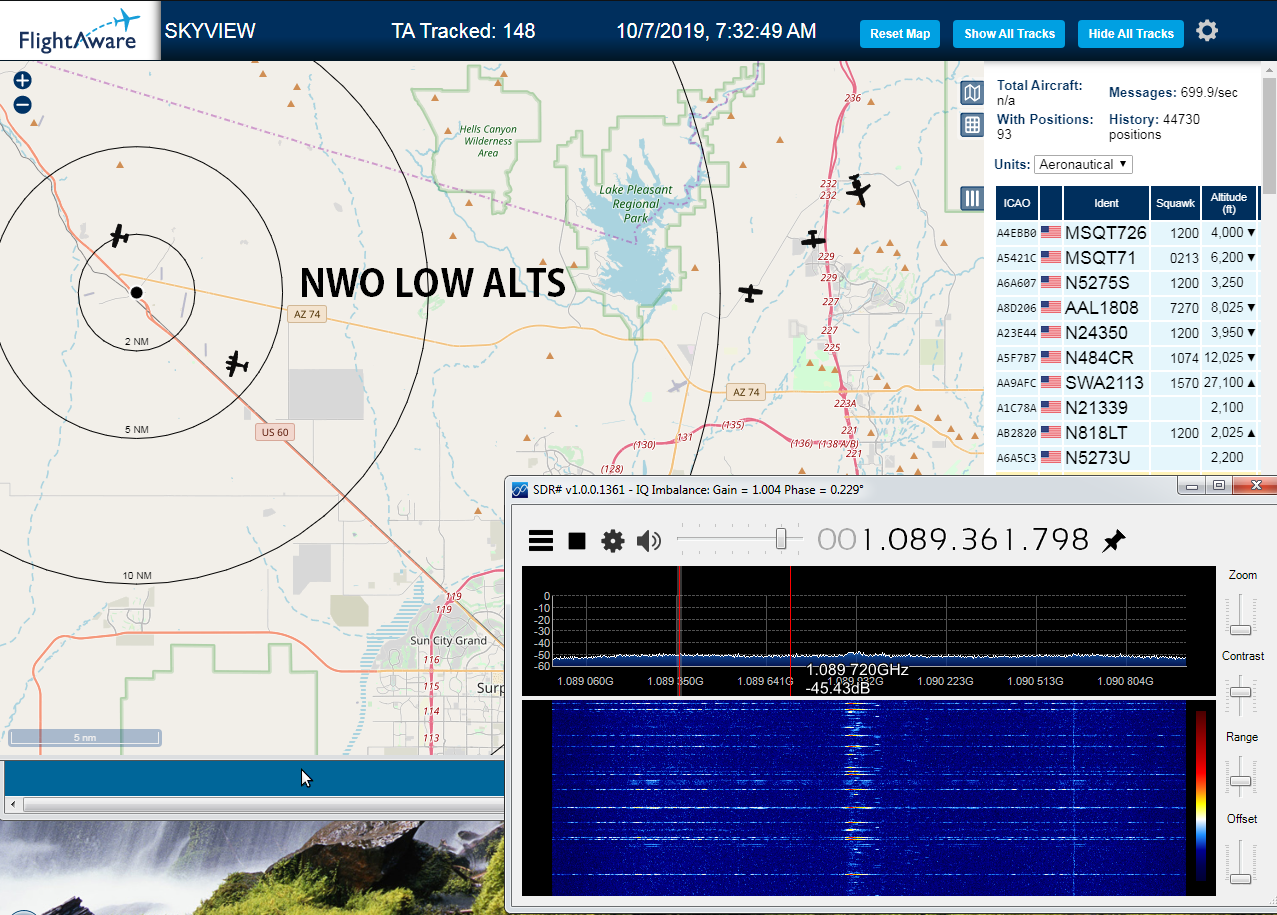Click the grid view icon beside the sidebar

(x=972, y=124)
